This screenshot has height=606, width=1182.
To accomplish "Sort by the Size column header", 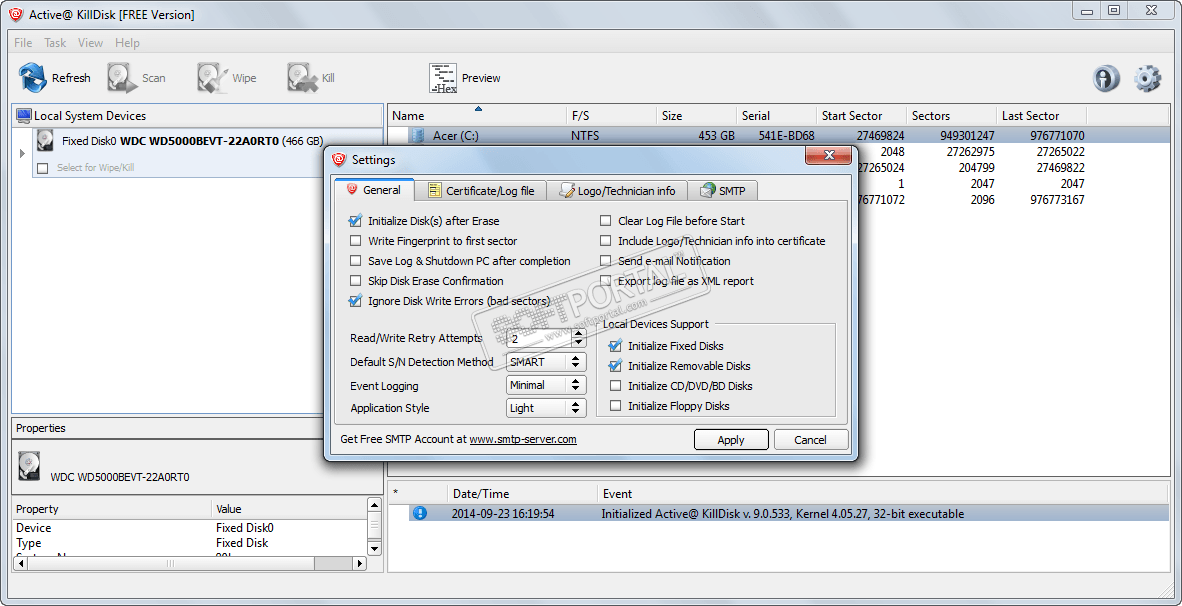I will 697,115.
